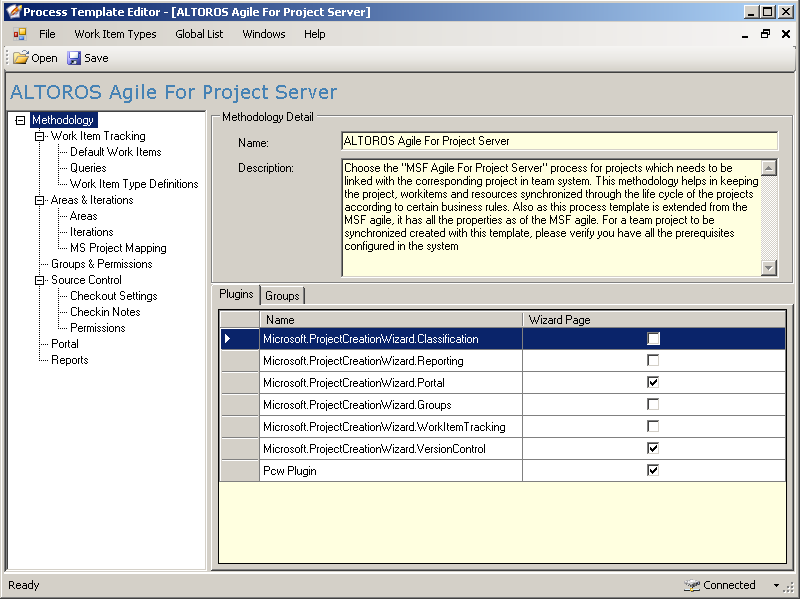This screenshot has width=800, height=599.
Task: Click Microsoft.ProjectCreationWizard.WorkItemTracking name cell
Action: (391, 427)
